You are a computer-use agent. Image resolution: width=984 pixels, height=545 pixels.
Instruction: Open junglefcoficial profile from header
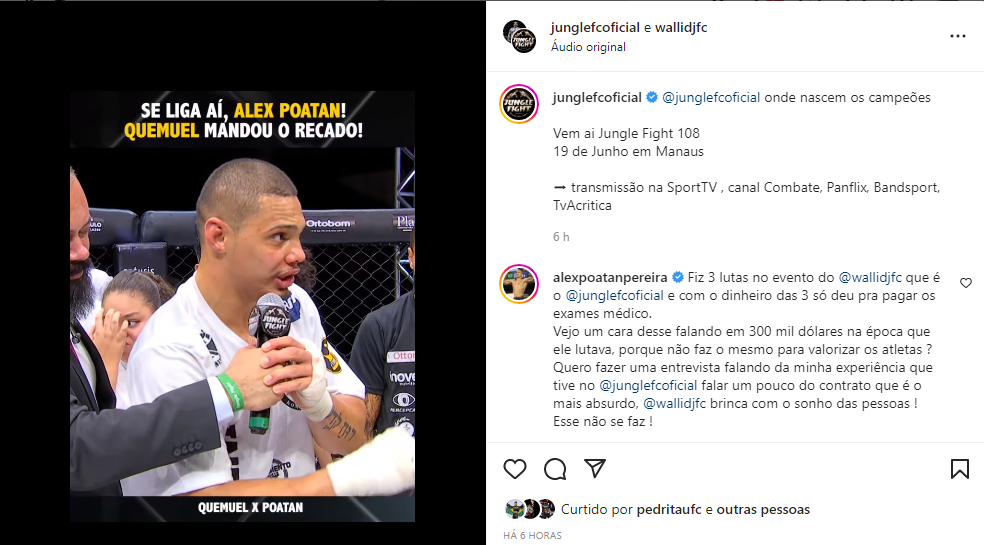(595, 28)
